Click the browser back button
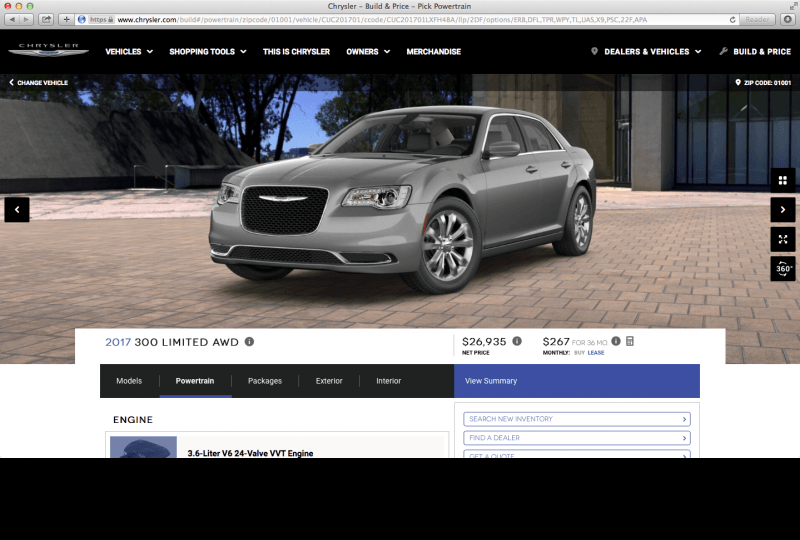 point(12,19)
